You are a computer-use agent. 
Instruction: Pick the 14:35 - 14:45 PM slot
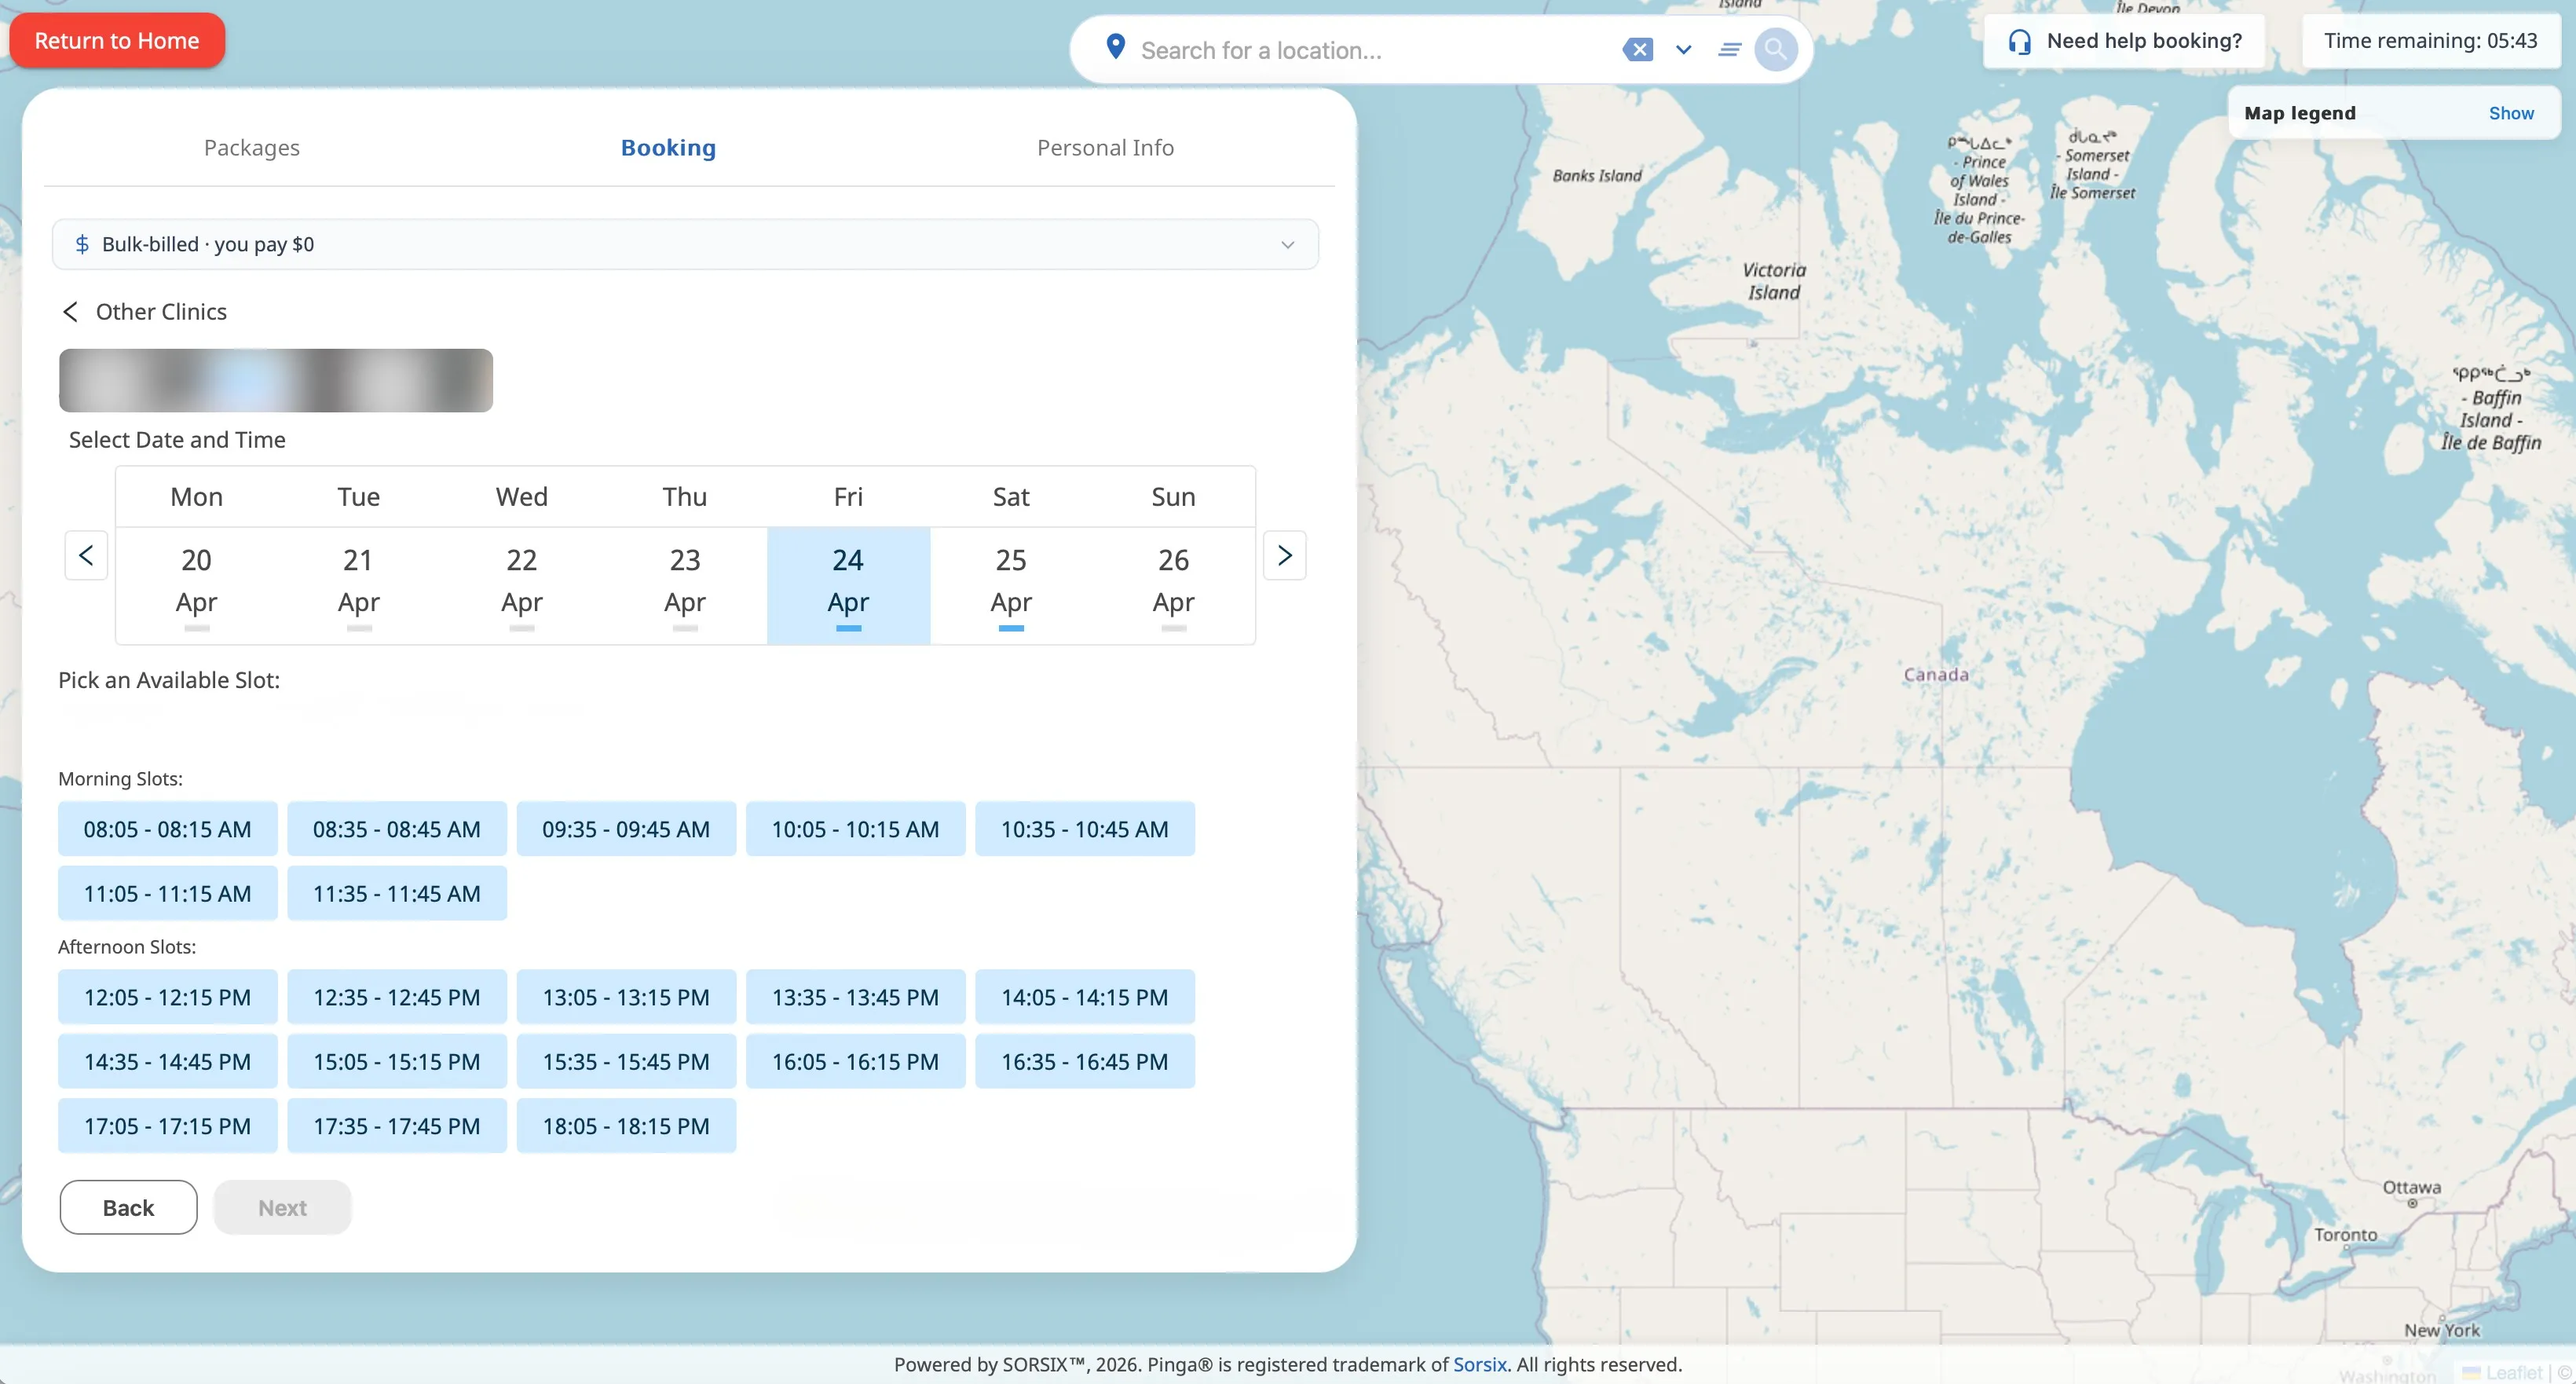pos(167,1061)
